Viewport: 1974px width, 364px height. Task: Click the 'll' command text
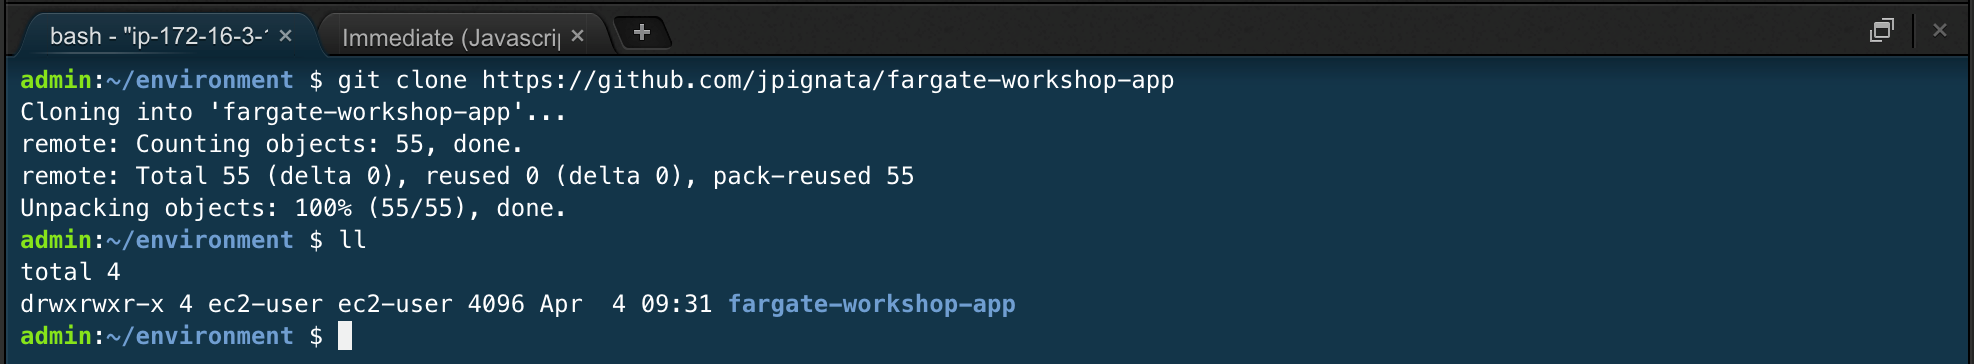pyautogui.click(x=353, y=240)
